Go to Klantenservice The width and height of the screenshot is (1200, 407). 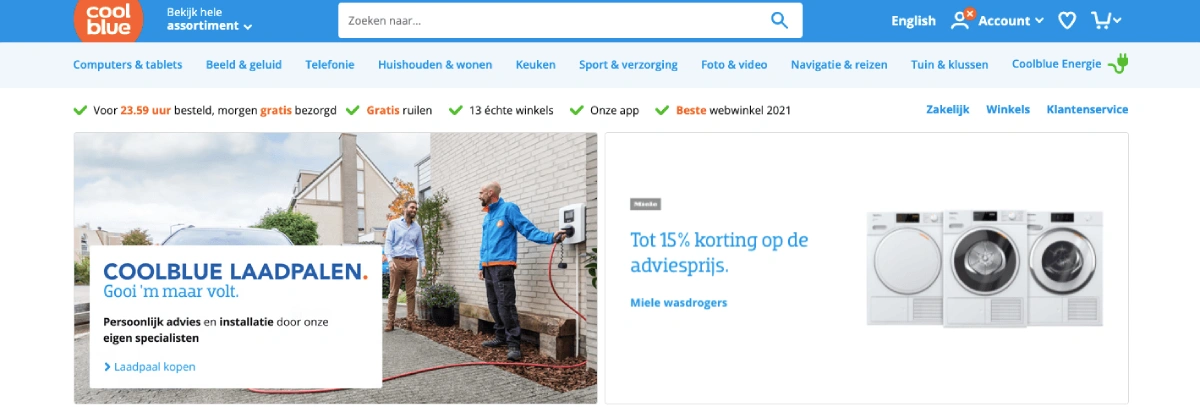coord(1088,110)
